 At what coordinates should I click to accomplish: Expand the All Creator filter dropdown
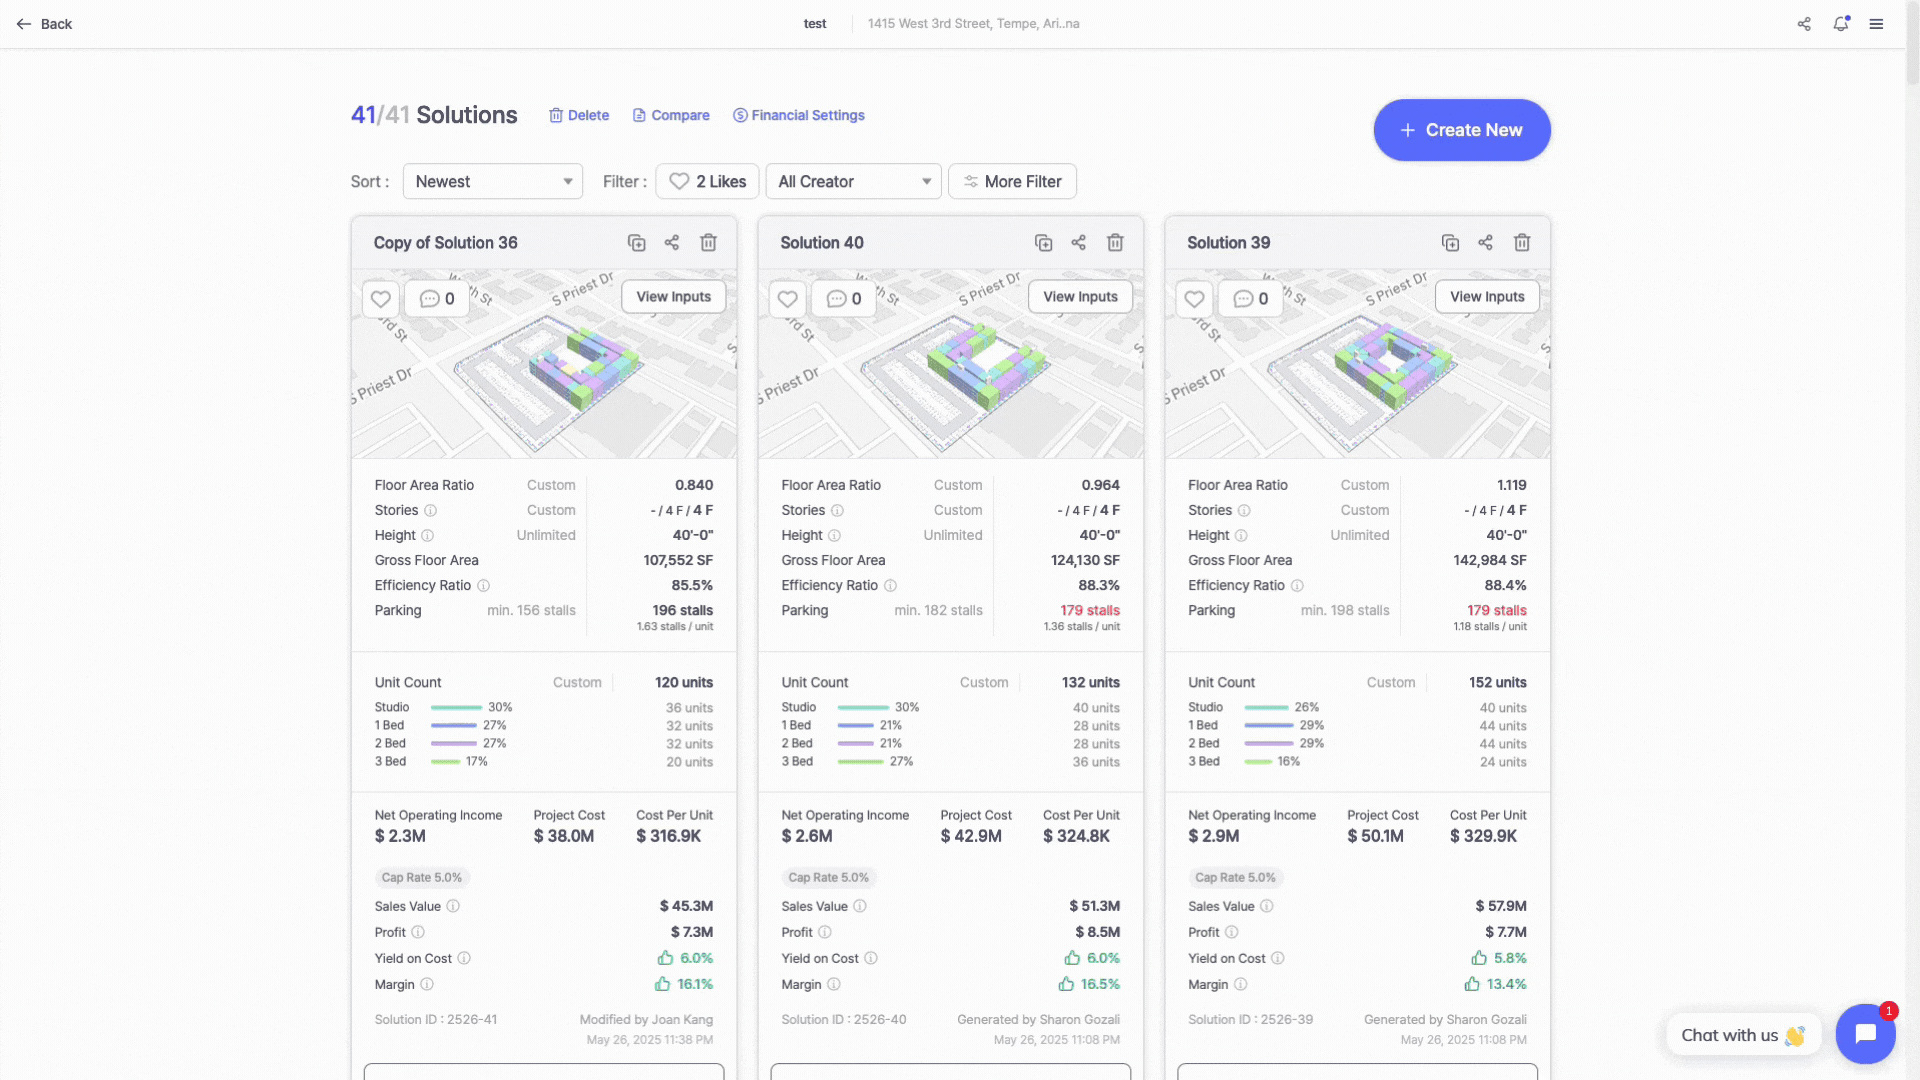coord(853,182)
